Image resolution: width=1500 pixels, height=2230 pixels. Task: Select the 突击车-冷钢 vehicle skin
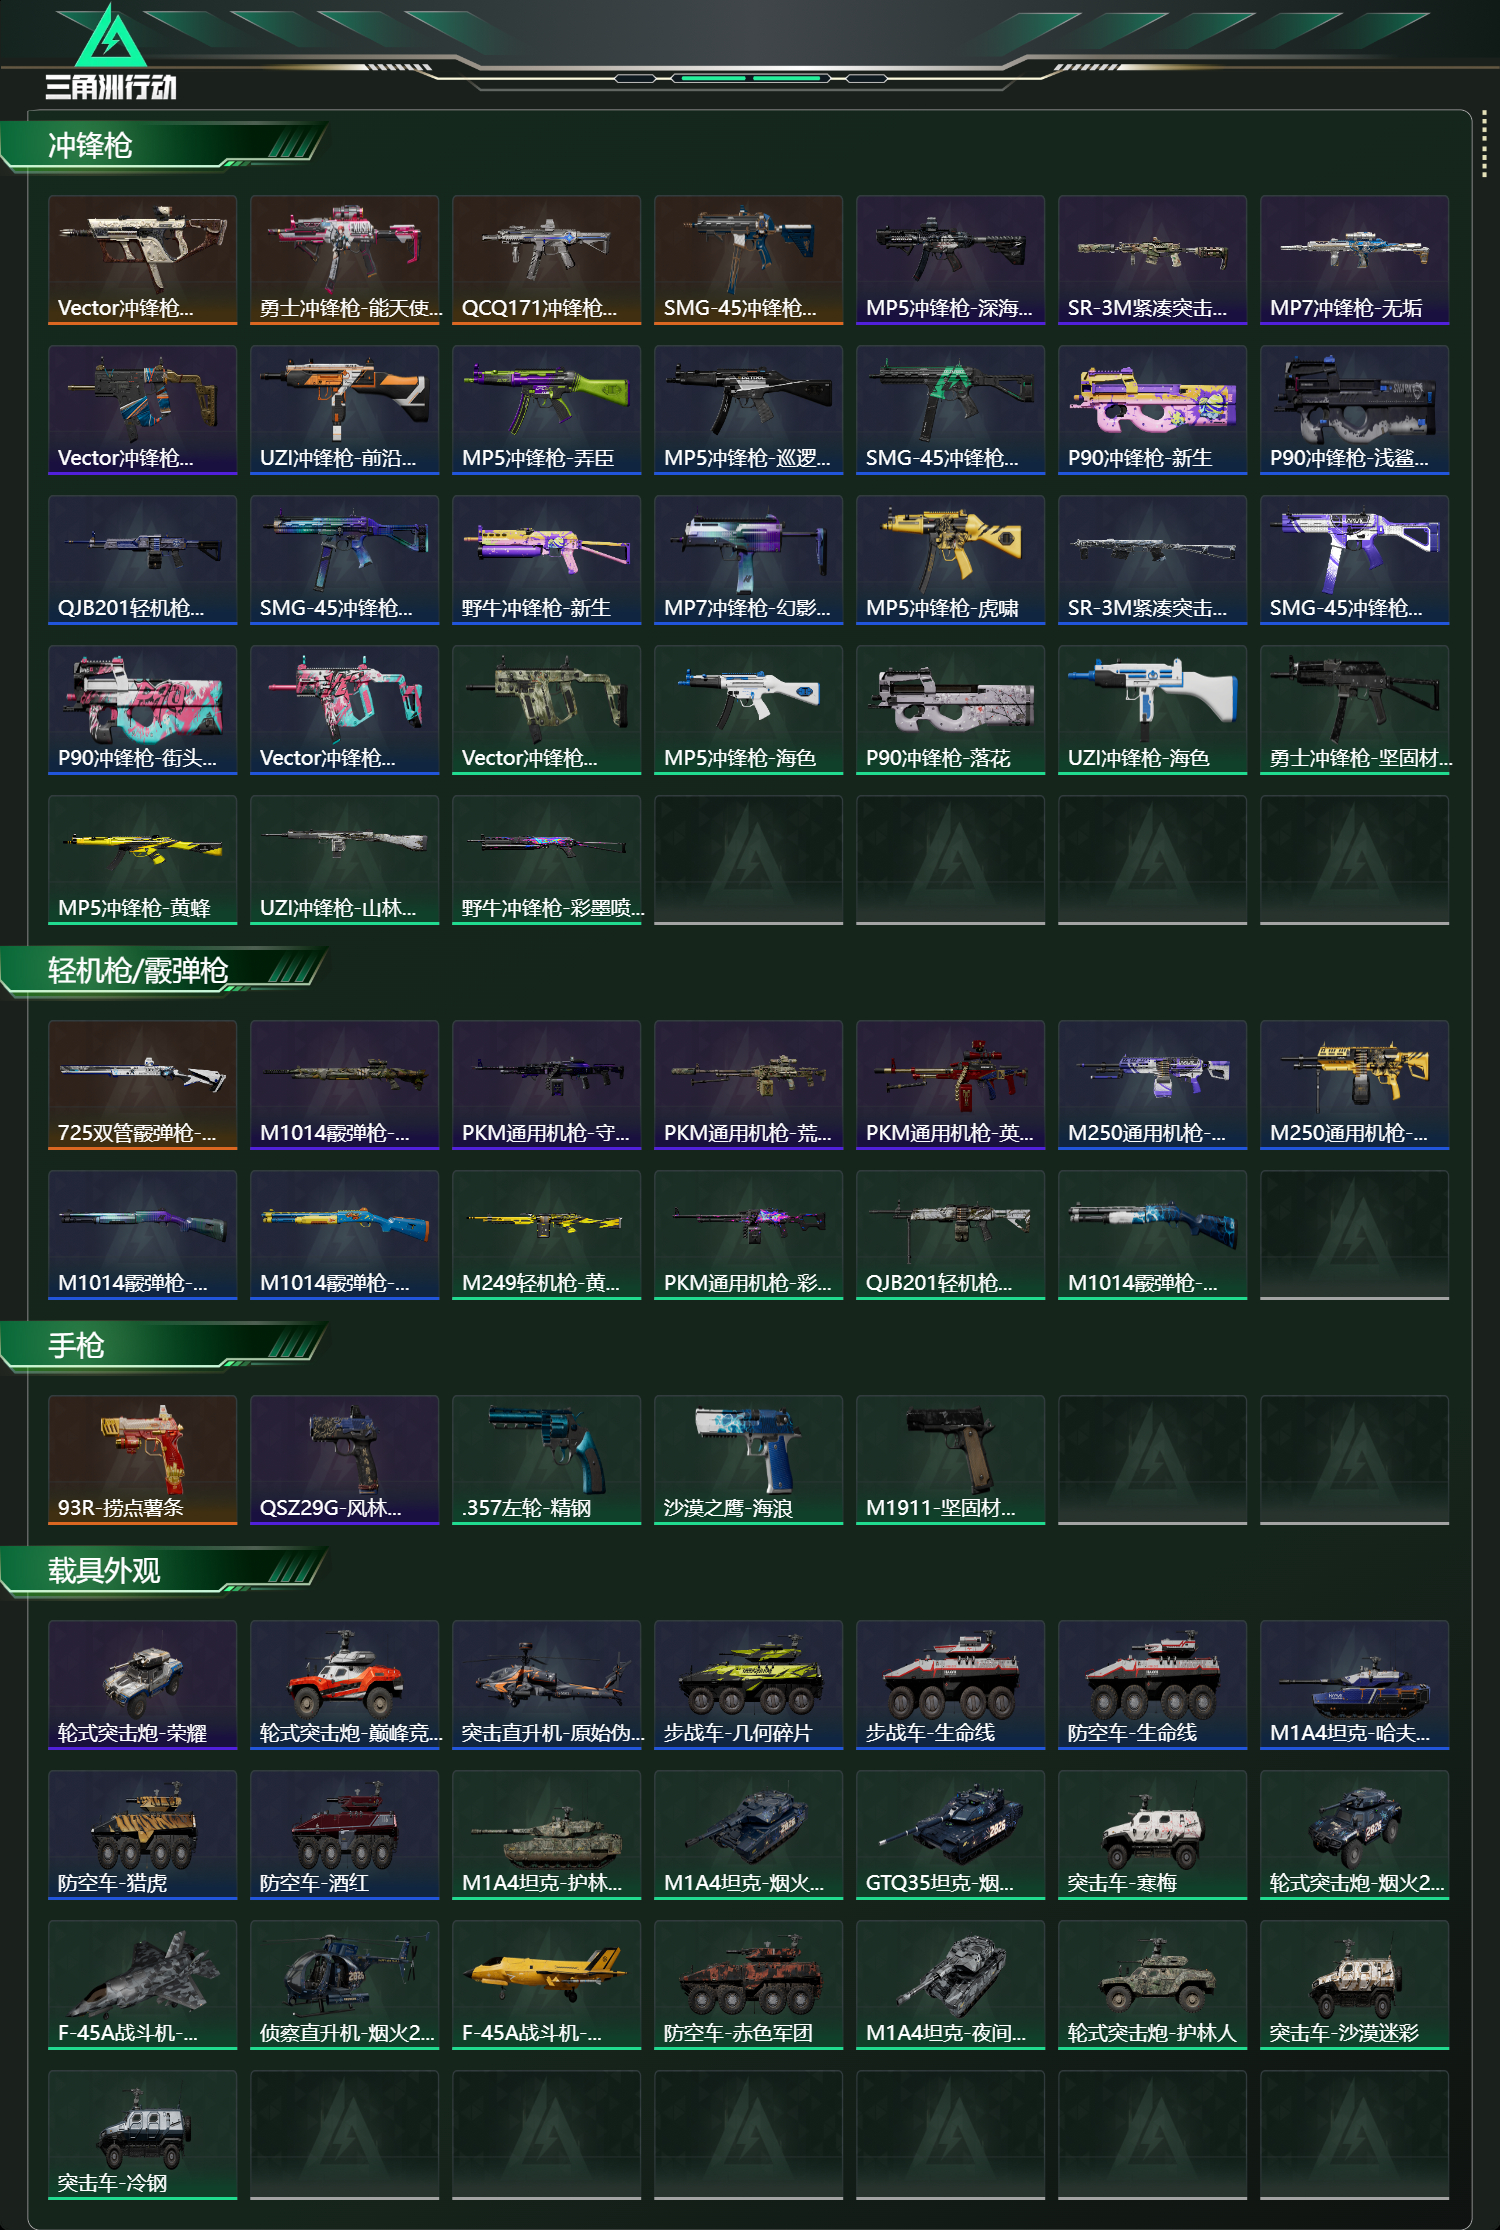(x=142, y=2135)
